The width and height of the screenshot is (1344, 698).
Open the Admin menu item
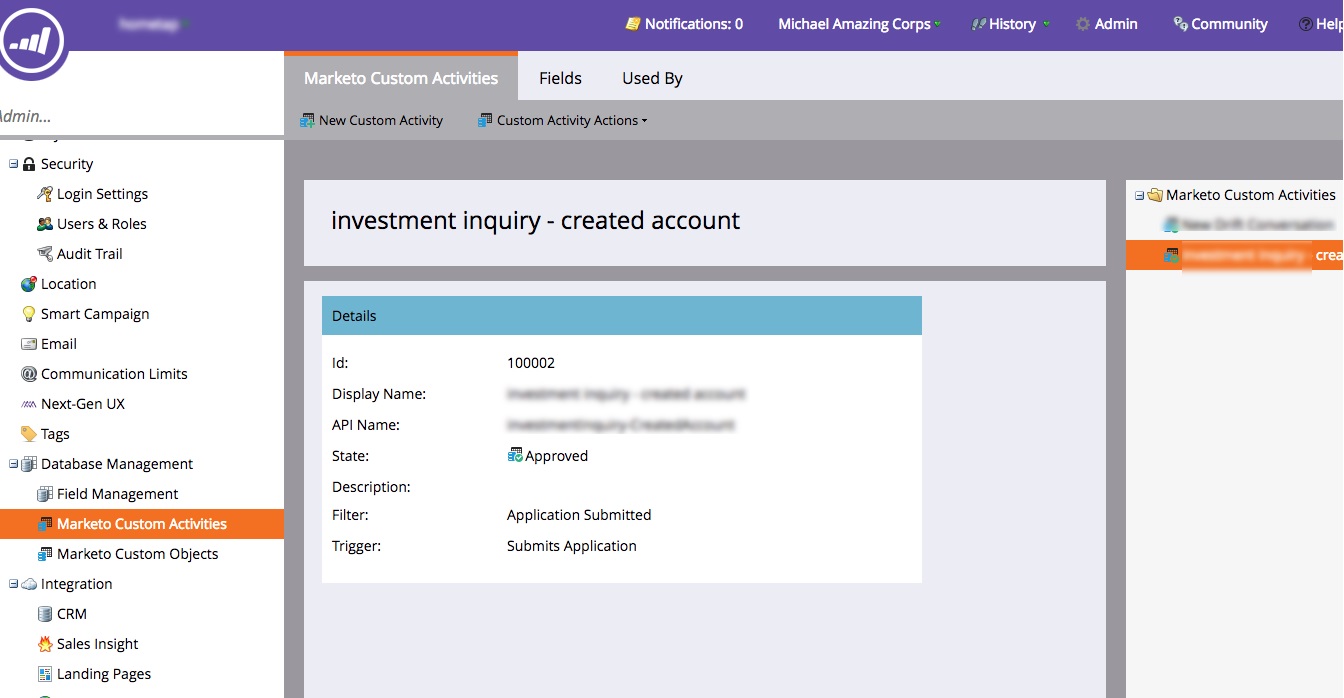tap(1107, 24)
